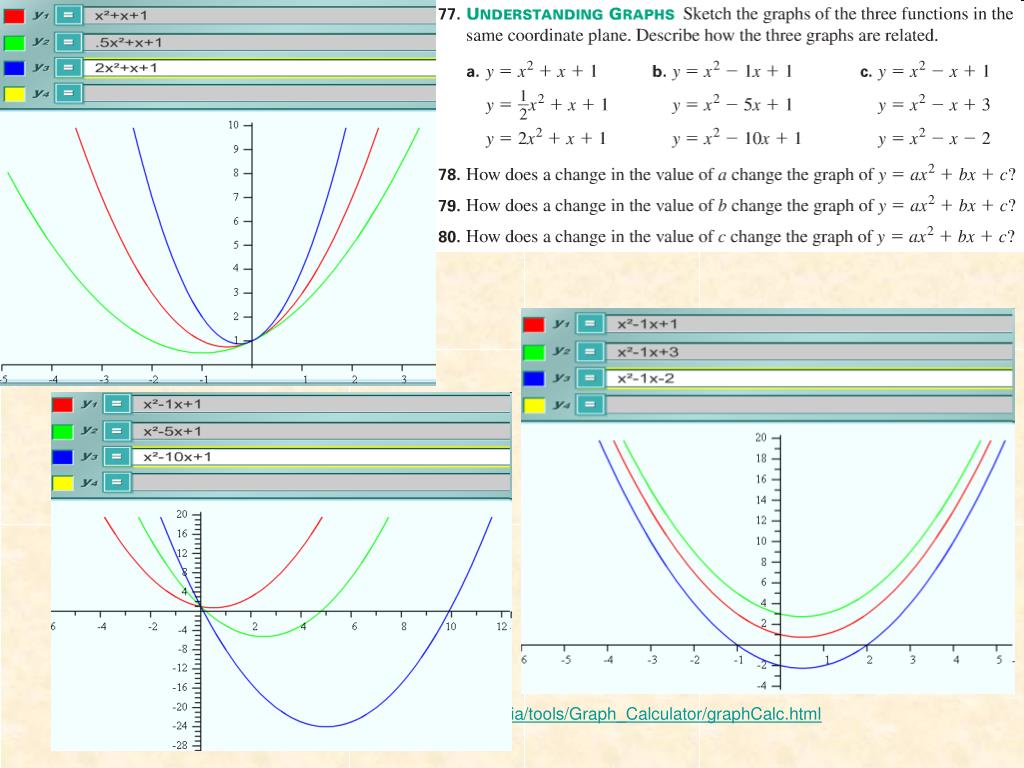This screenshot has width=1024, height=768.
Task: Select the 2x²+x+1 equation field
Action: [x=260, y=68]
